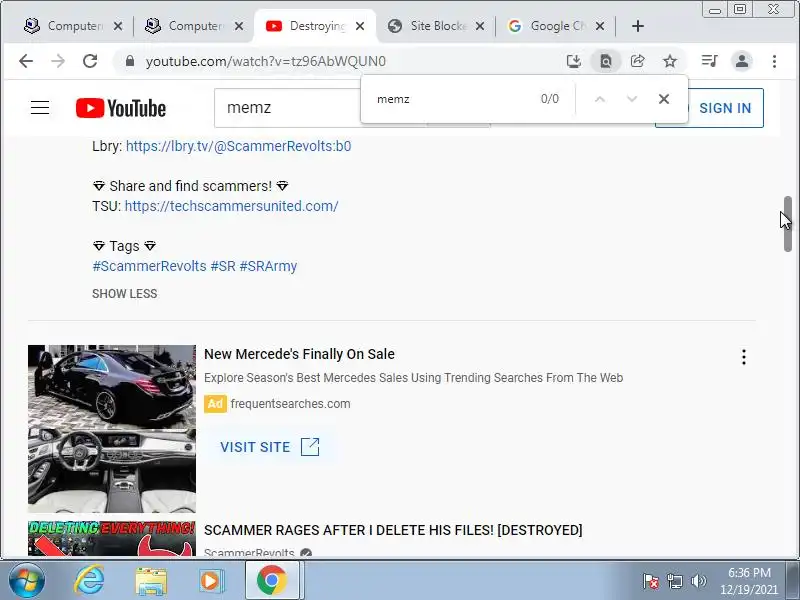800x600 pixels.
Task: Open the YouTube hamburger guide menu
Action: [40, 108]
